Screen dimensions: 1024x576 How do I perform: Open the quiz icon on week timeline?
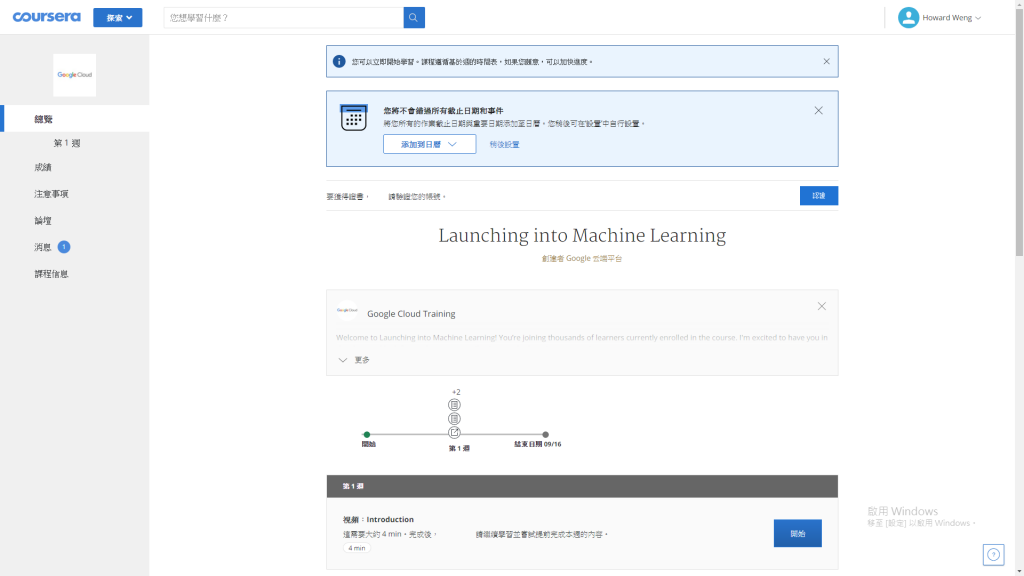[455, 433]
